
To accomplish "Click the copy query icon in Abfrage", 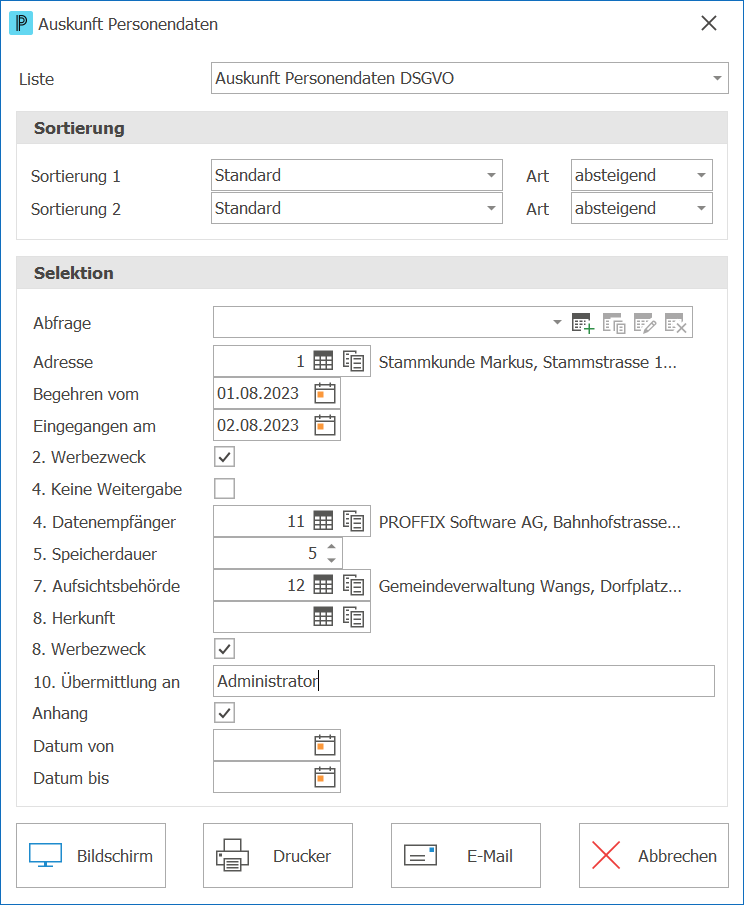I will click(x=614, y=323).
